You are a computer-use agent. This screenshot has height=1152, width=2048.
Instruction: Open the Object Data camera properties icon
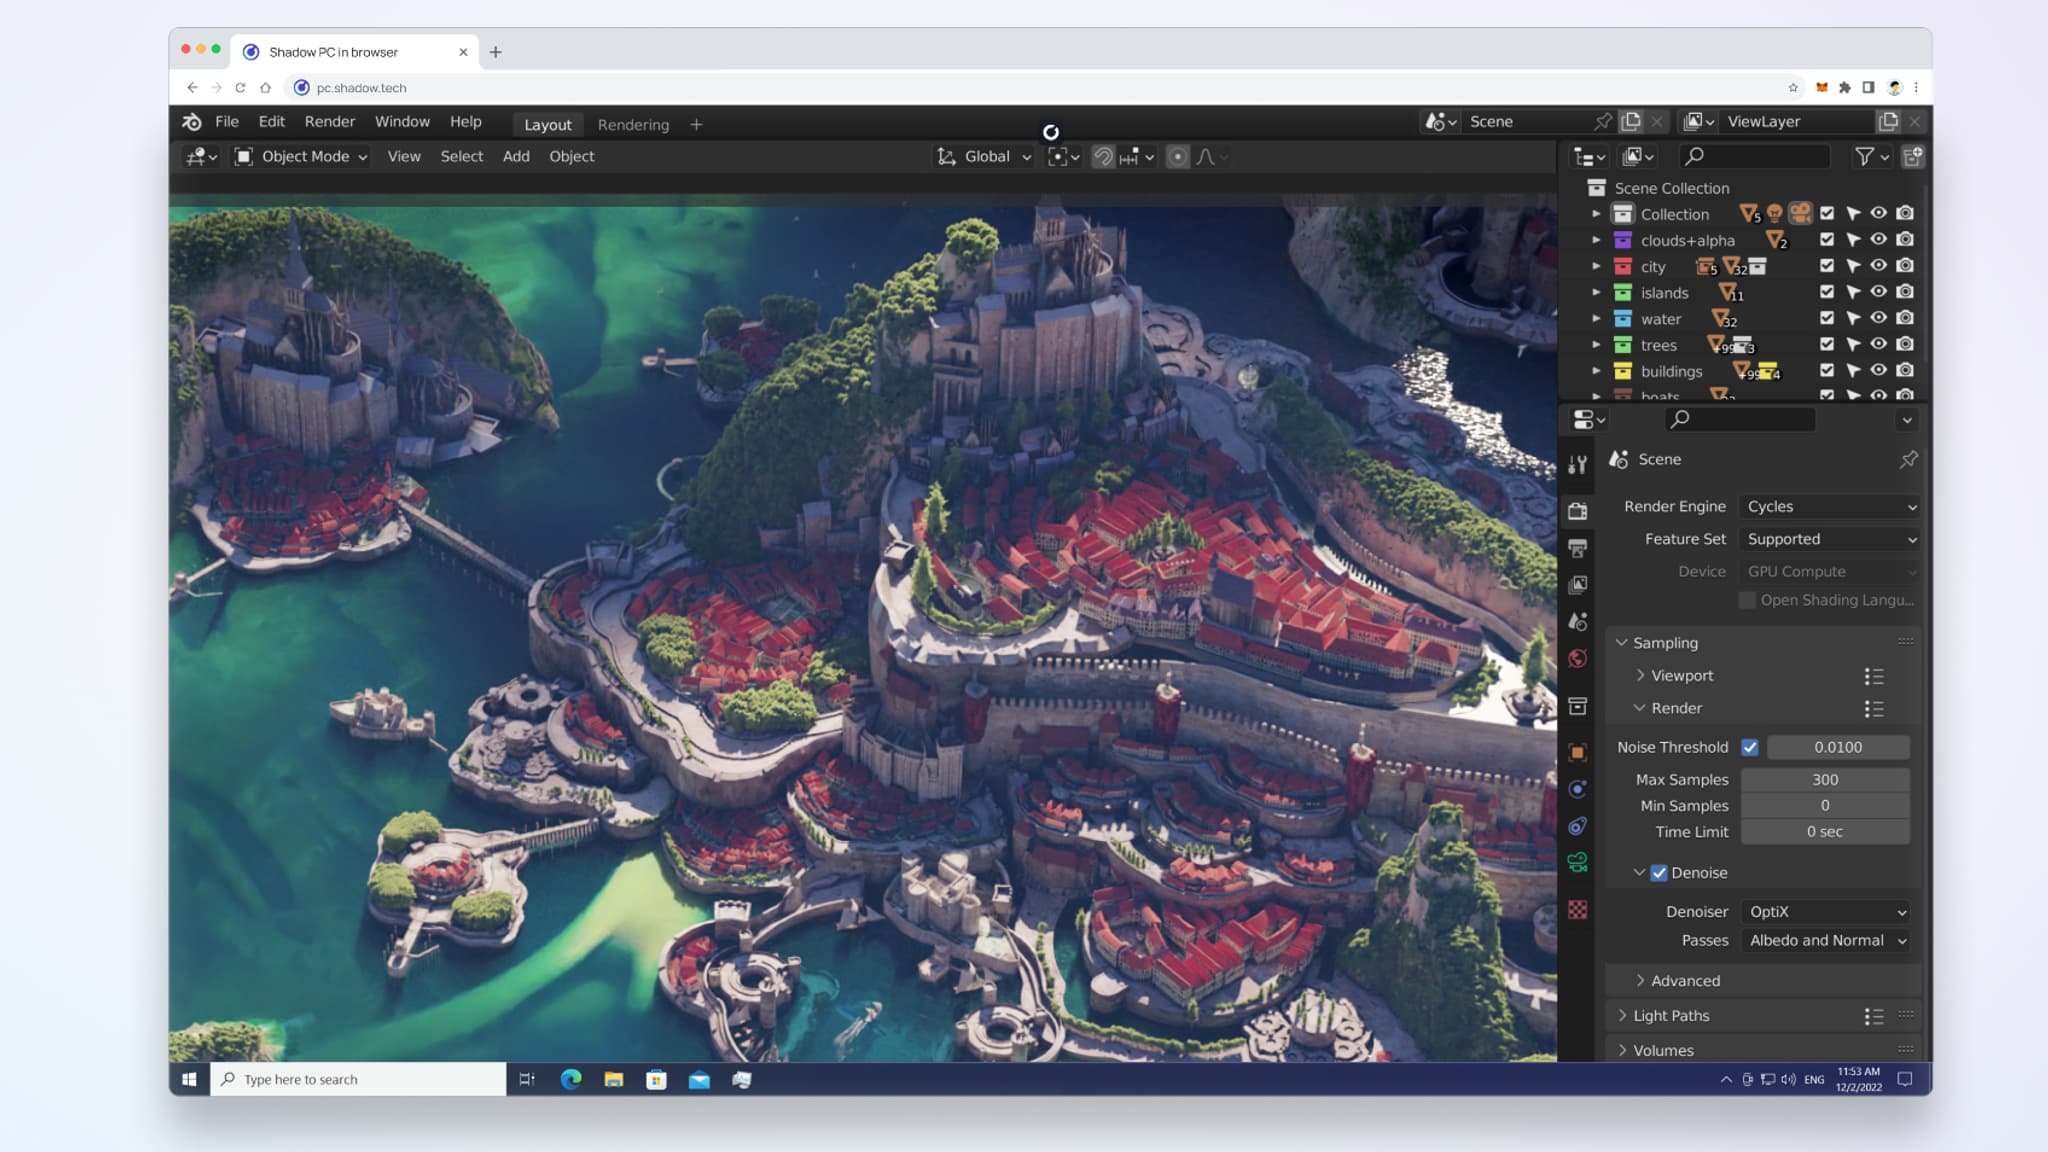(1578, 862)
